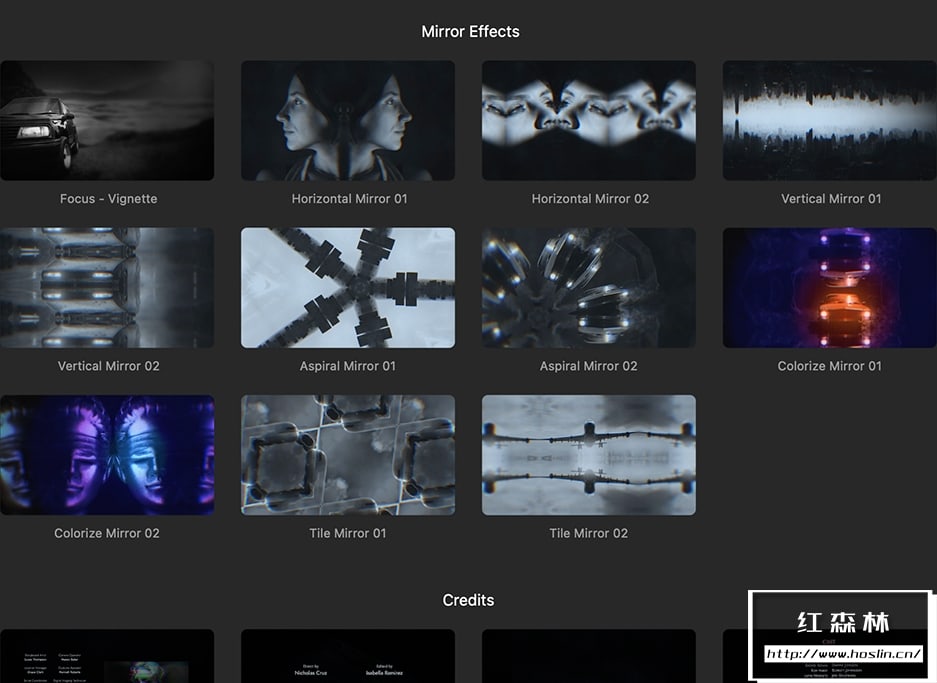
Task: Click the "Vertical Mirror 02" text label
Action: (x=109, y=366)
